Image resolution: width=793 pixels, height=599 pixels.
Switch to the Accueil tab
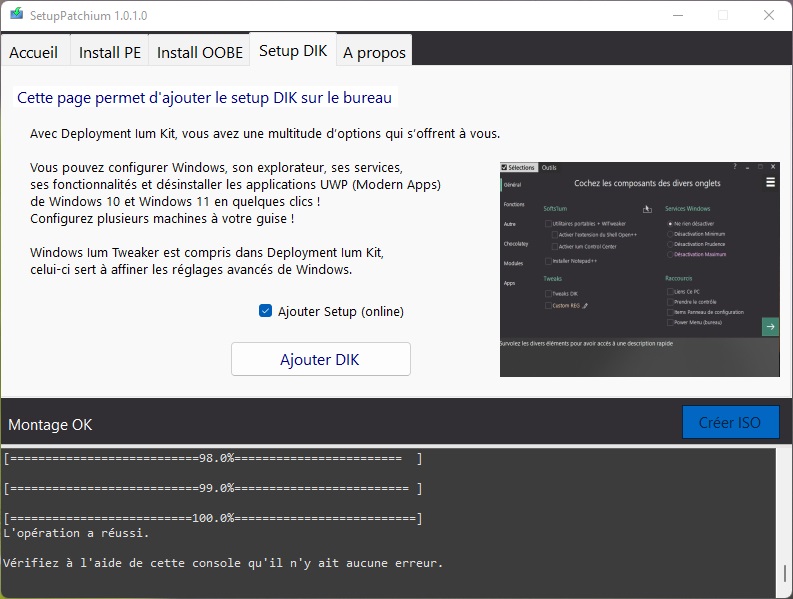34,52
